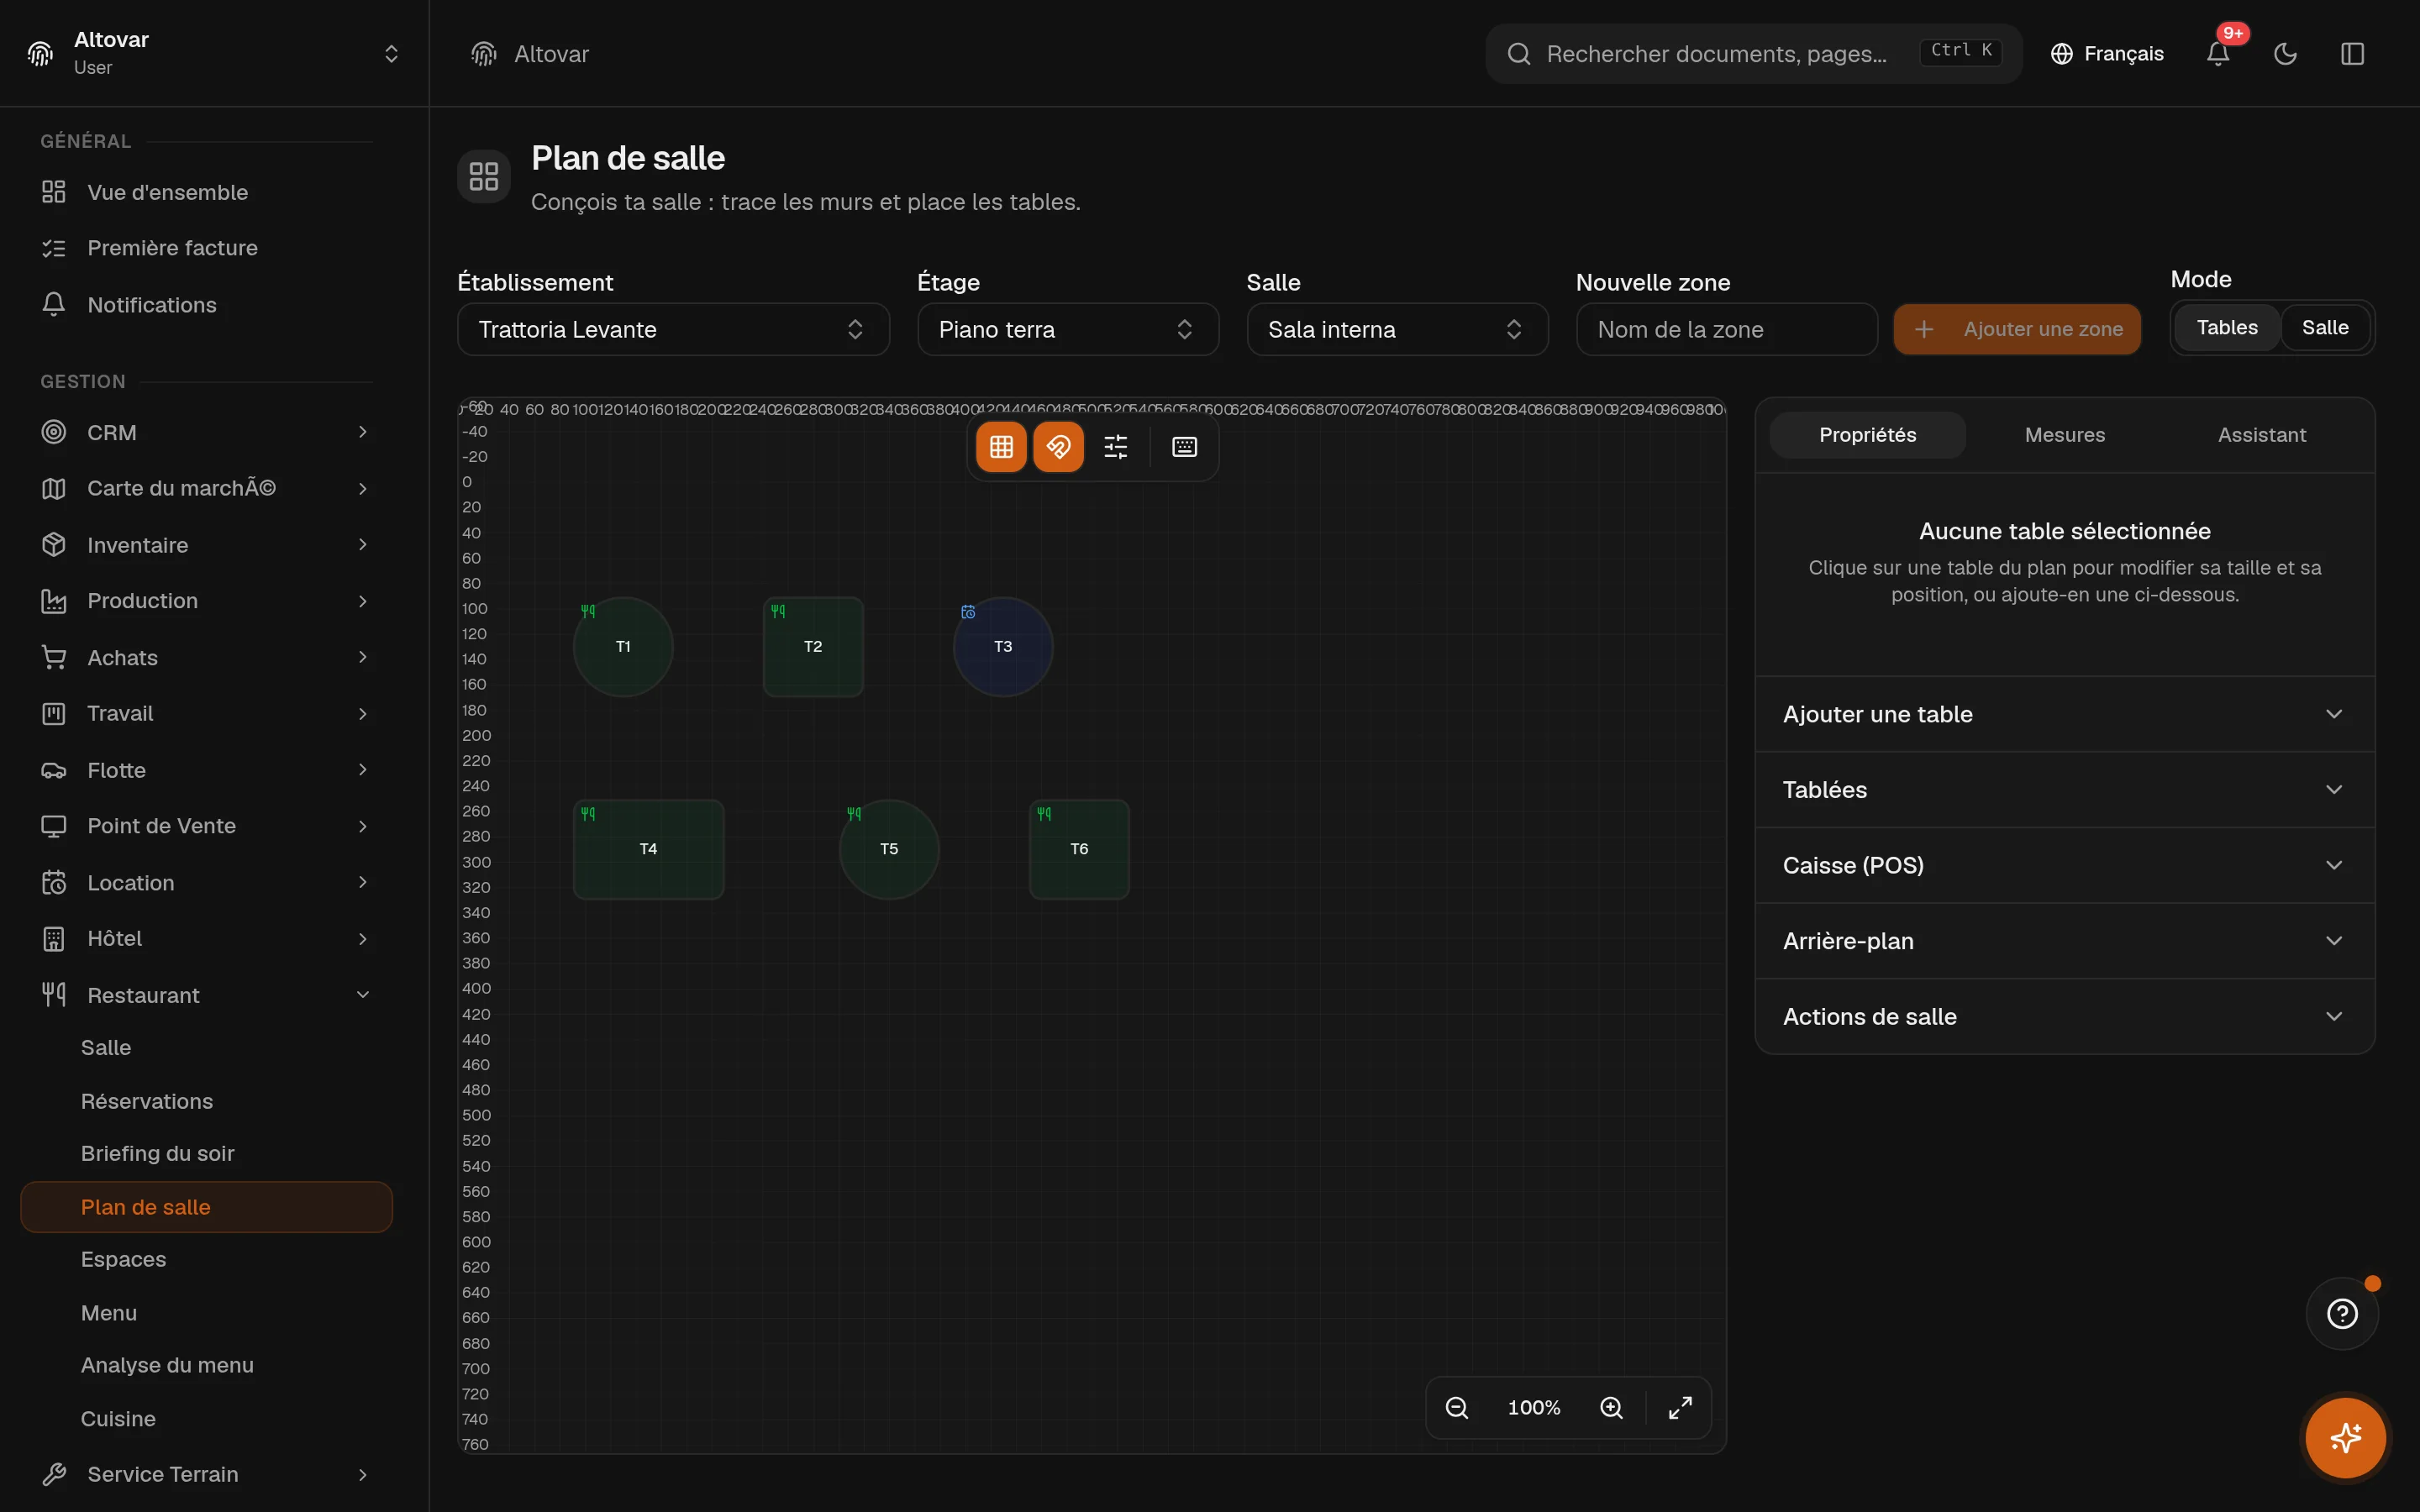Zoom in the floor plan
The width and height of the screenshot is (2420, 1512).
1611,1408
